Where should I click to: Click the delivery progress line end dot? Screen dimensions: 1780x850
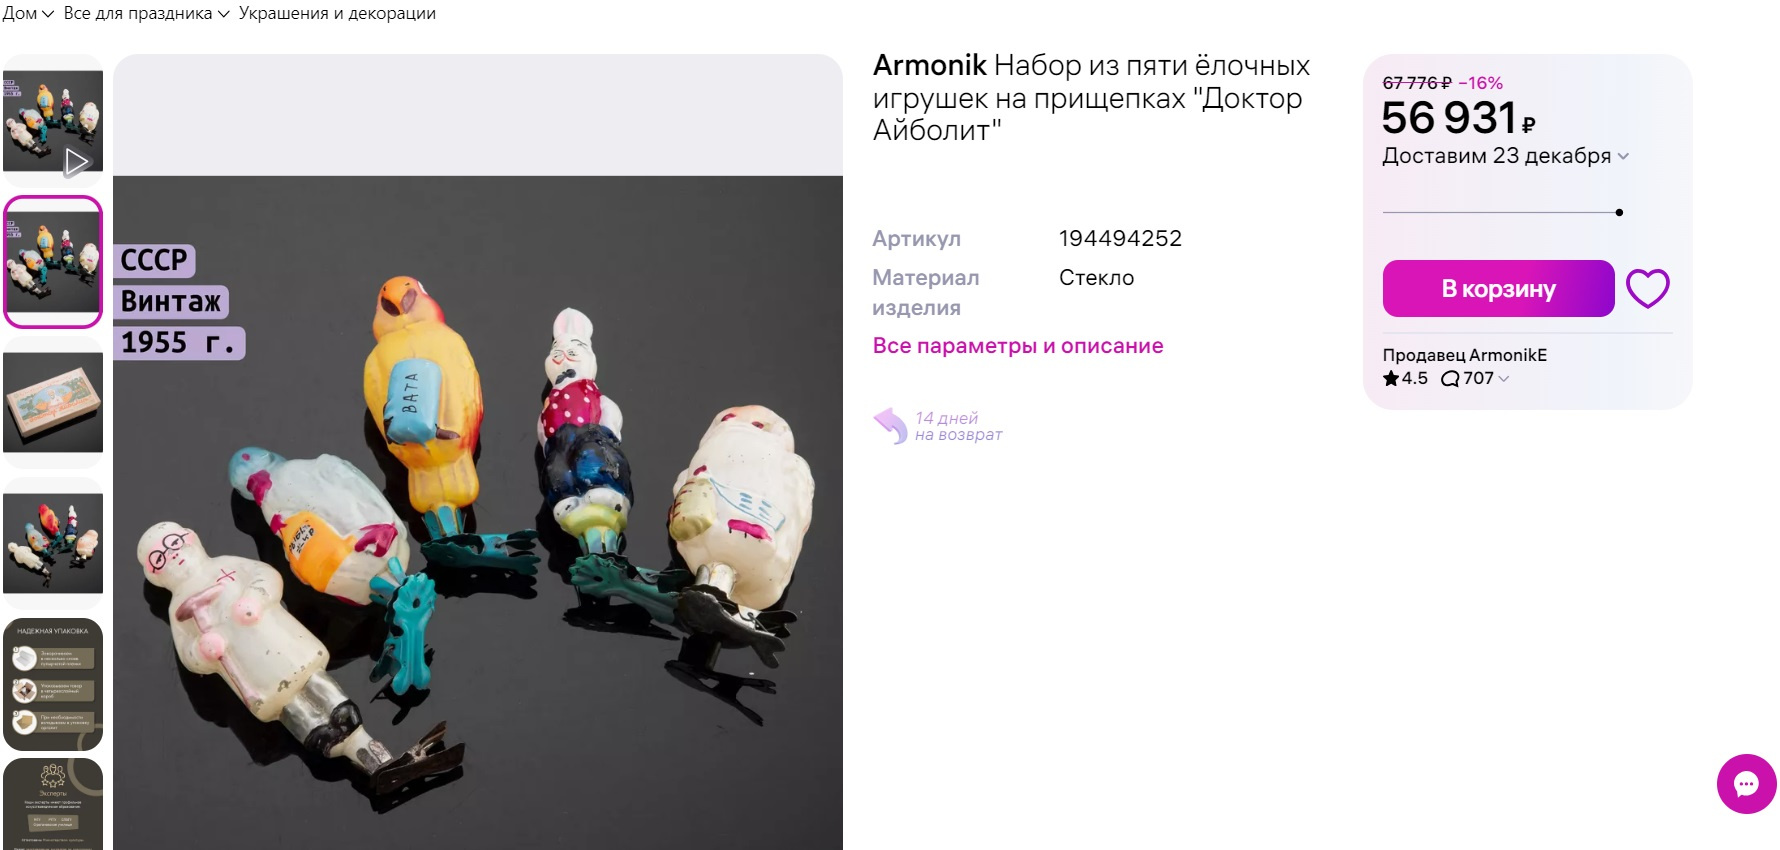pyautogui.click(x=1619, y=212)
